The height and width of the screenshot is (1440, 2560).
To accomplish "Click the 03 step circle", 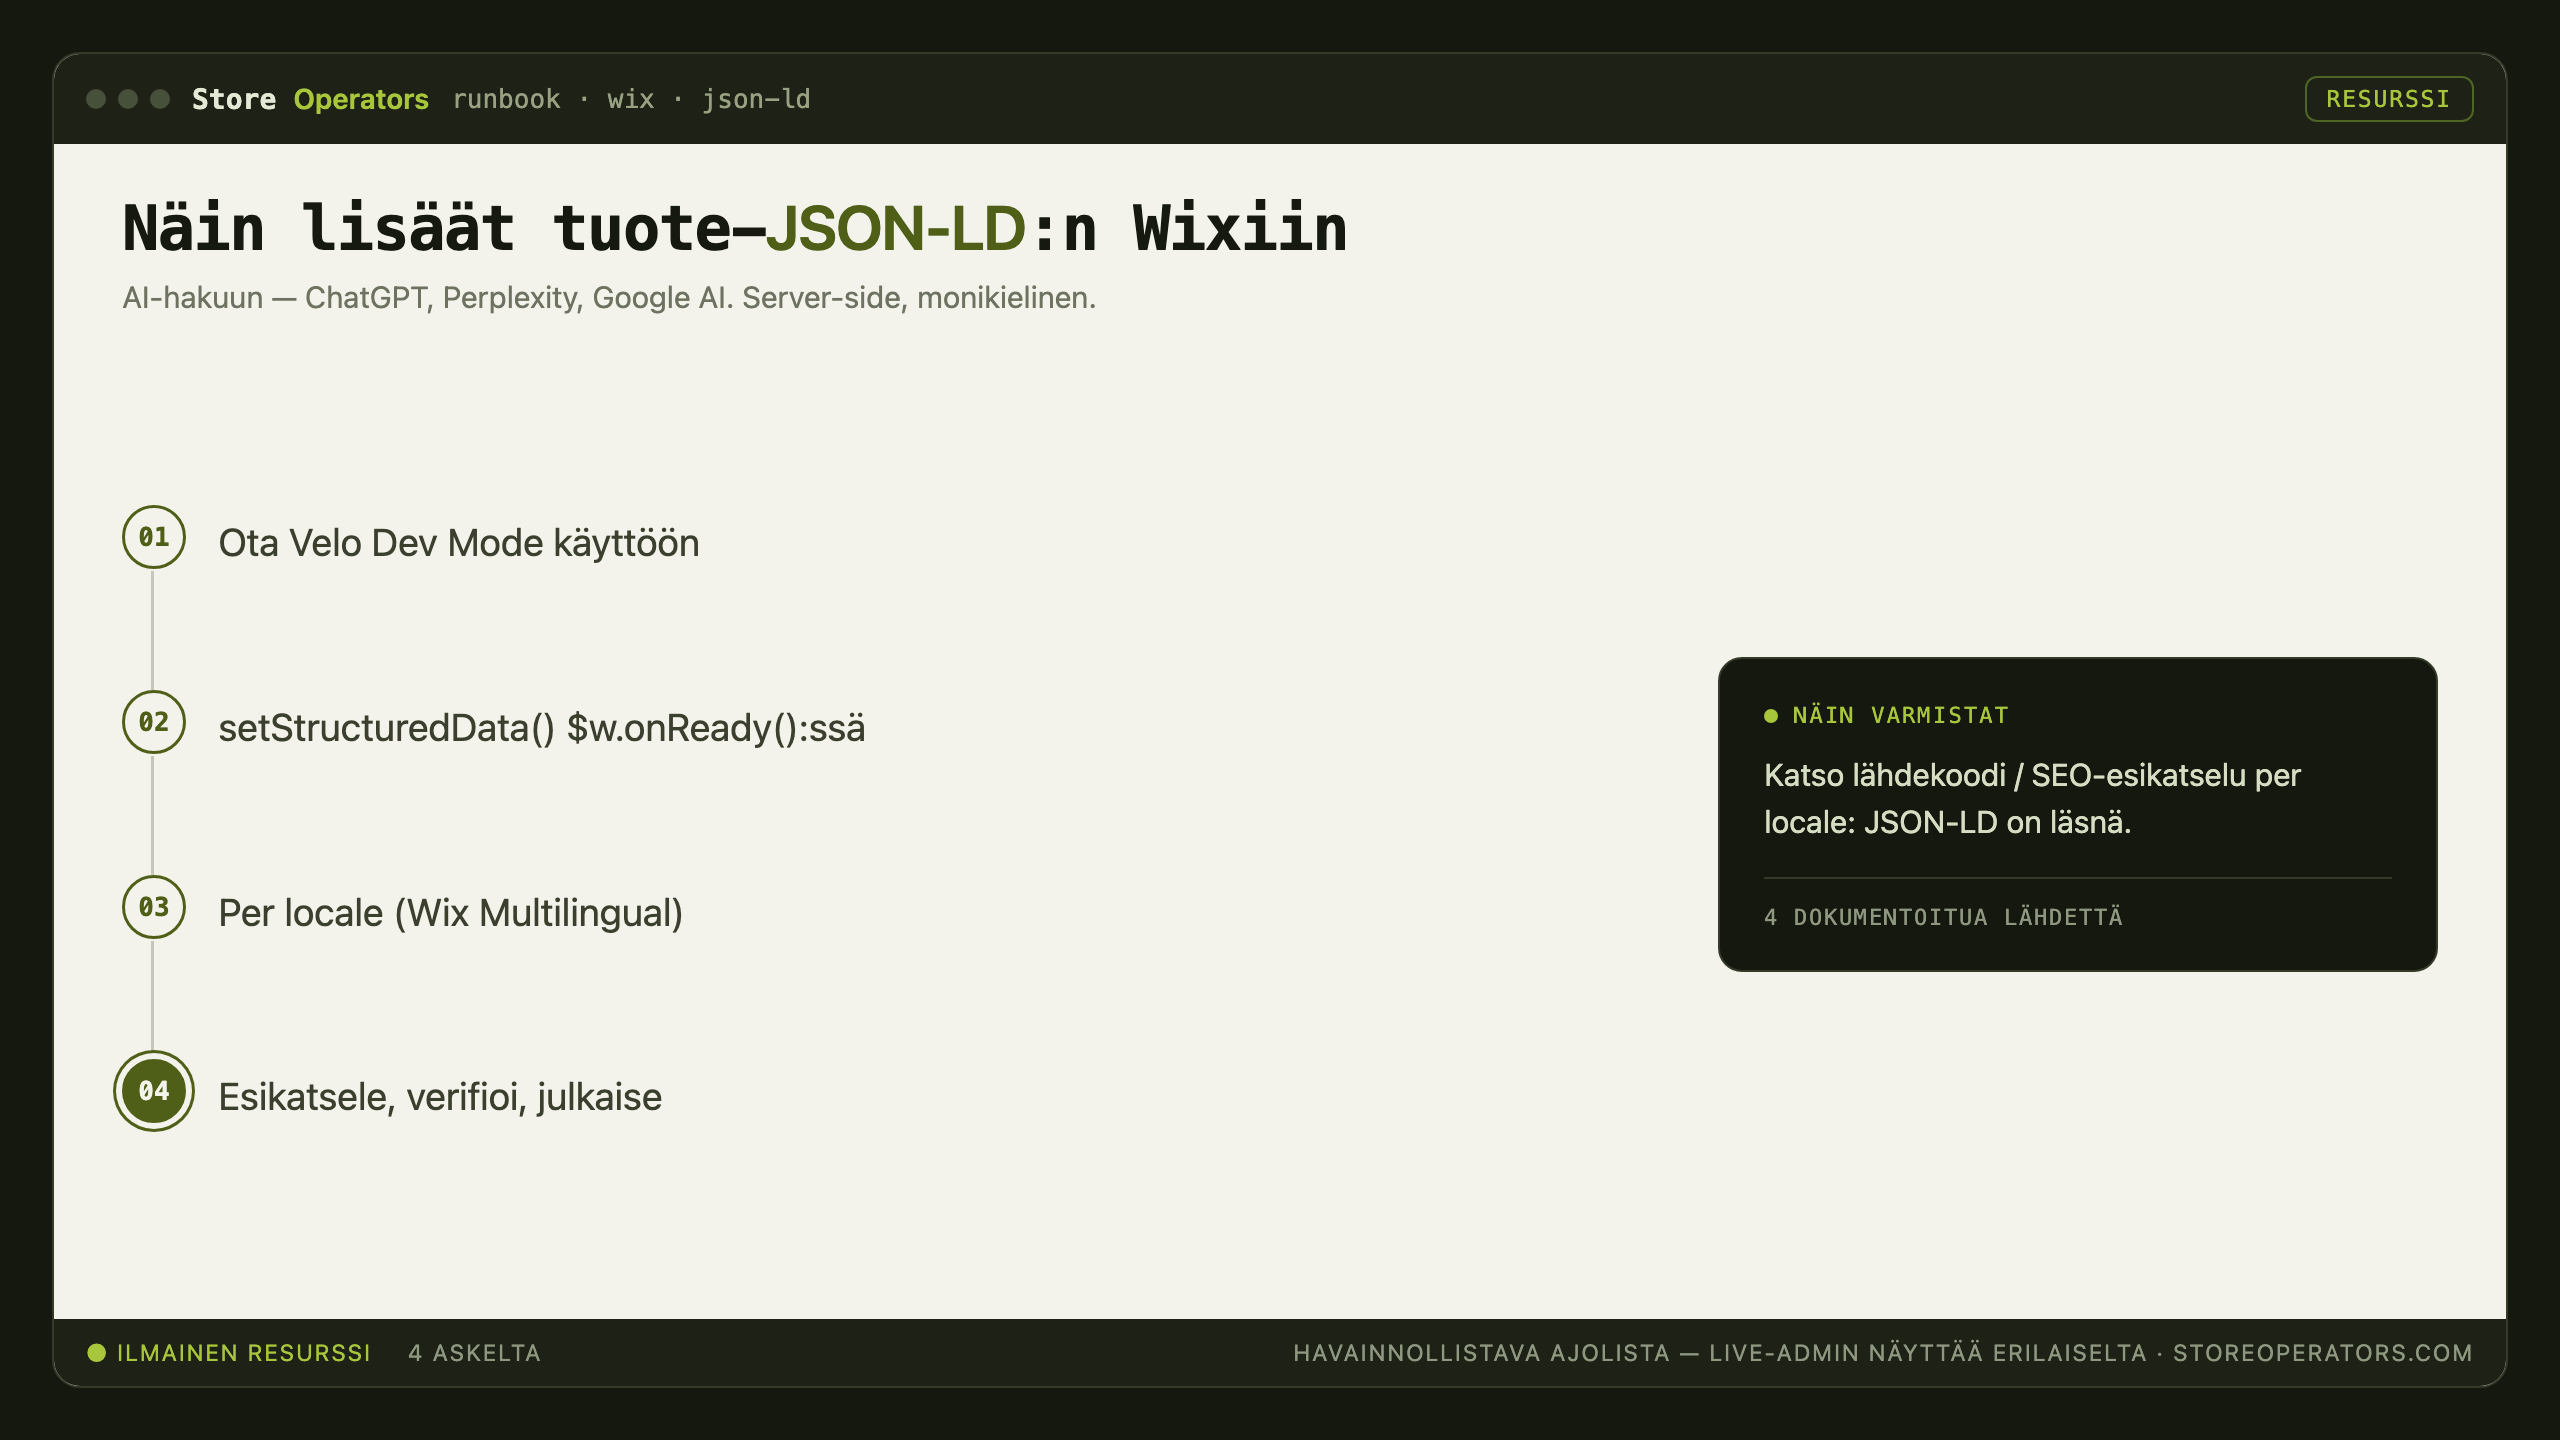I will pos(154,907).
